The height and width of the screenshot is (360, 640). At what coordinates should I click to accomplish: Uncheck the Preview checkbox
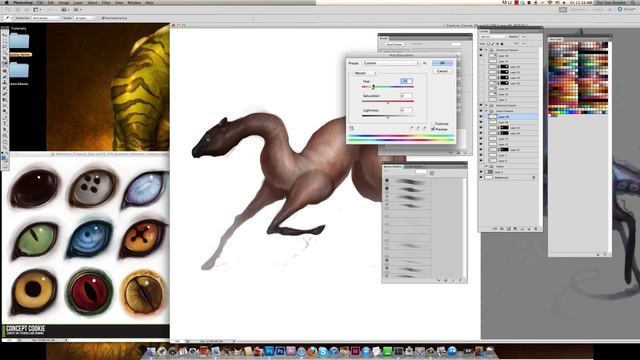[433, 129]
